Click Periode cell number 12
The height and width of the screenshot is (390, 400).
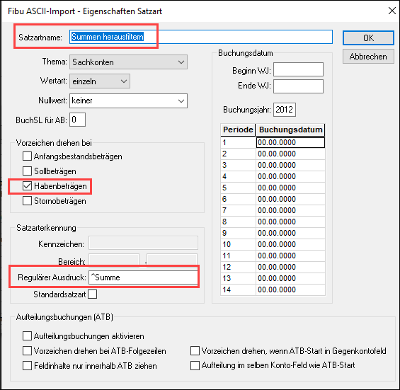tap(238, 267)
